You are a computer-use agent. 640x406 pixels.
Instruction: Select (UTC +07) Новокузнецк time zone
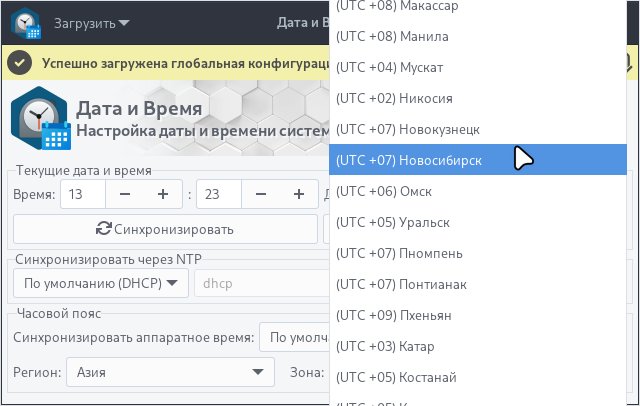pos(478,129)
